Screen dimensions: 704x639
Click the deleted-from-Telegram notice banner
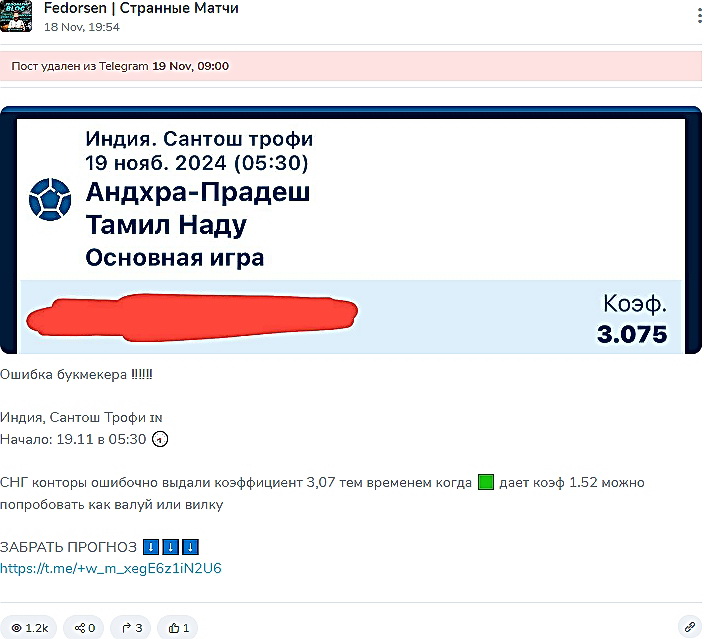click(x=351, y=66)
